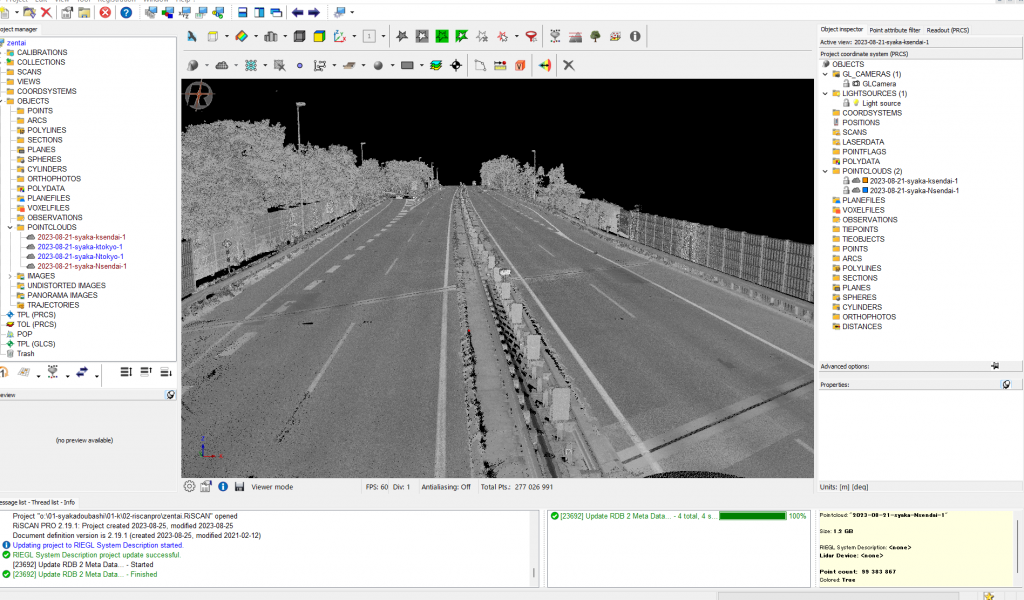1024x600 pixels.
Task: Select the TRAJECTORIES folder
Action: point(53,305)
